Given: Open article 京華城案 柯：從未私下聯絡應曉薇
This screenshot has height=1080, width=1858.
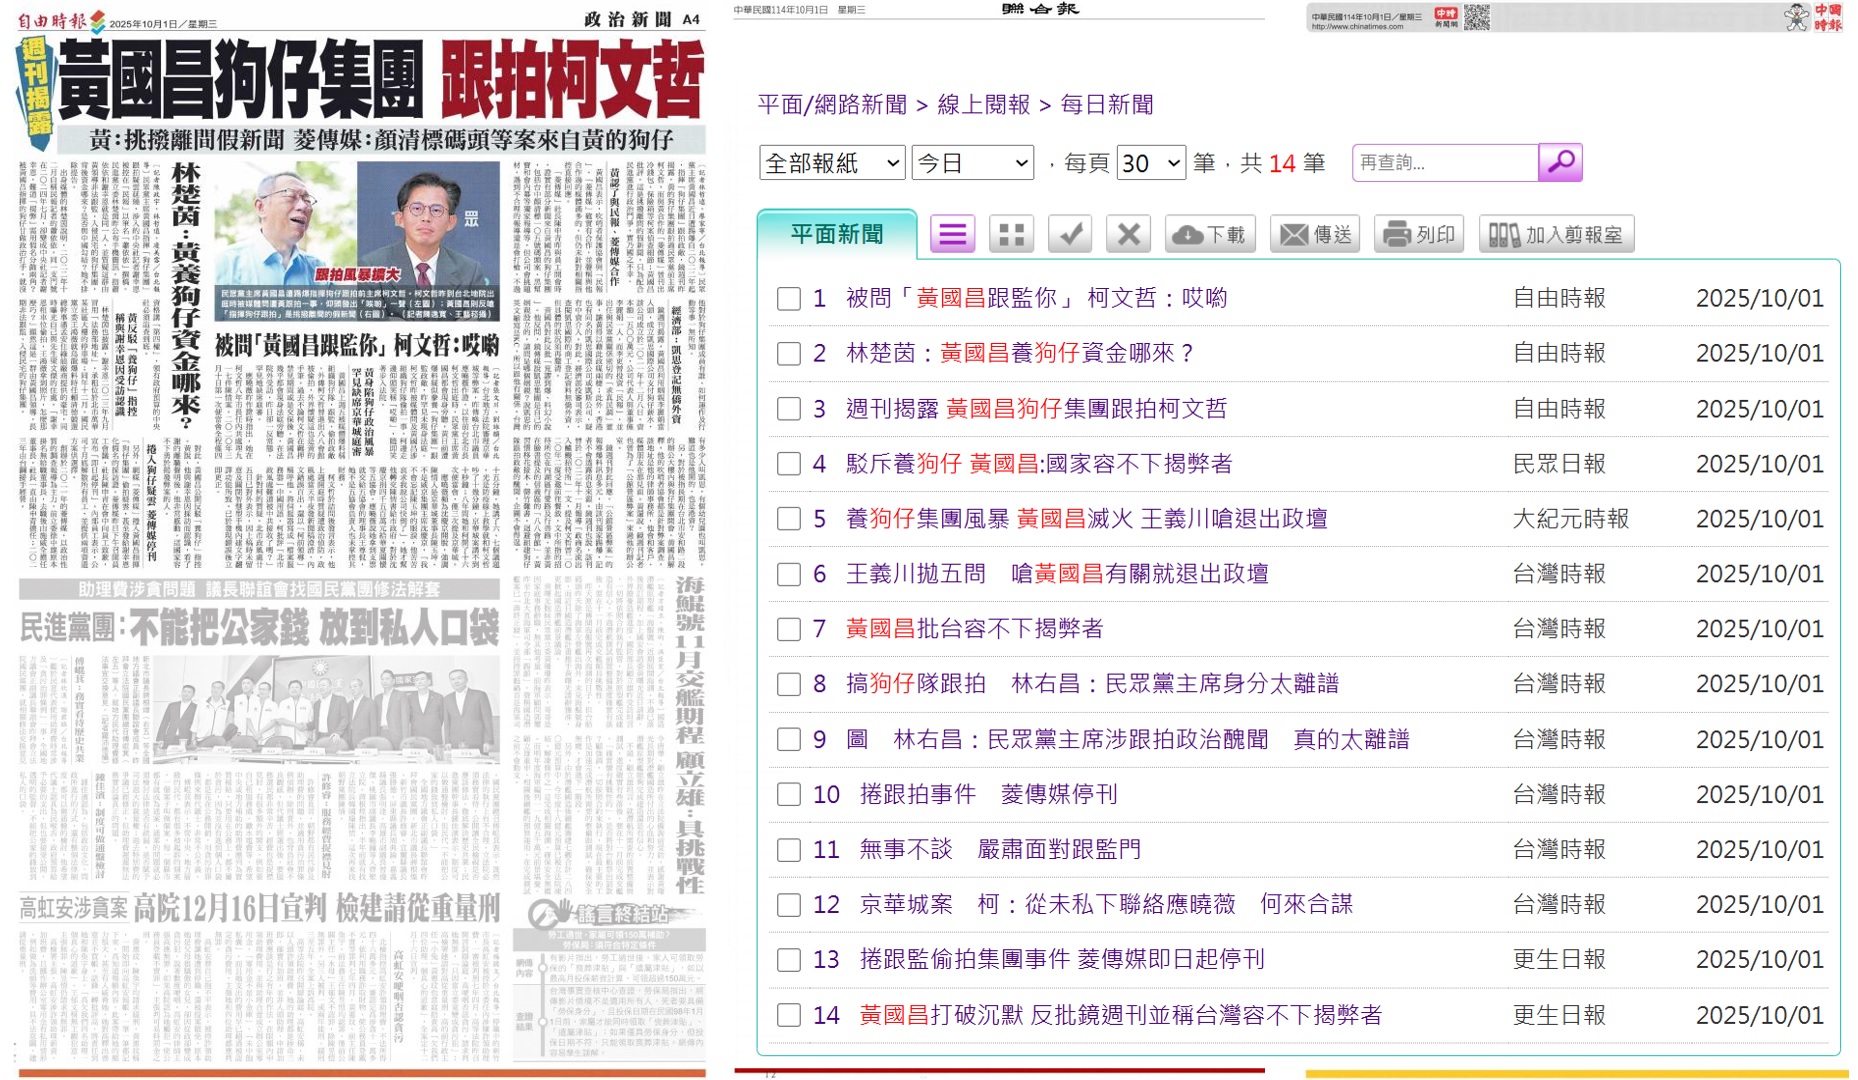Looking at the screenshot, I should coord(1106,905).
